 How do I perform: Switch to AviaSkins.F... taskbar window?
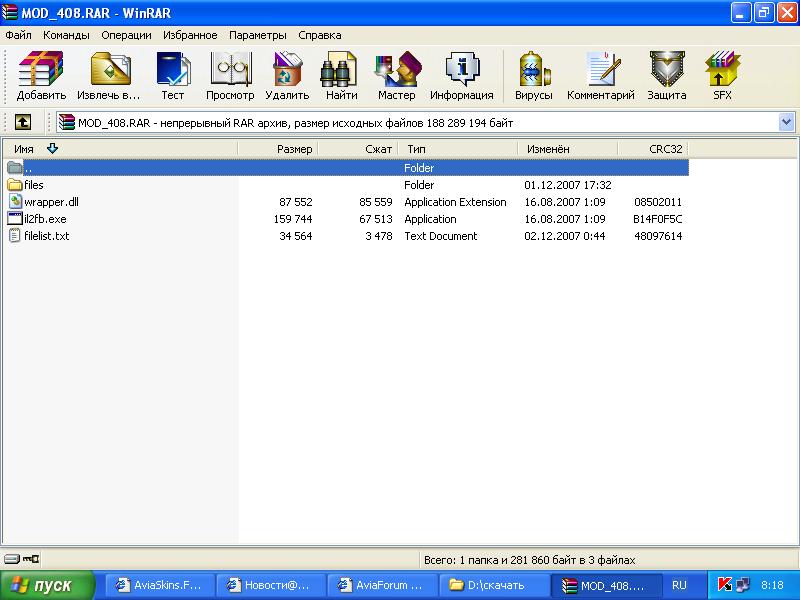[x=160, y=585]
